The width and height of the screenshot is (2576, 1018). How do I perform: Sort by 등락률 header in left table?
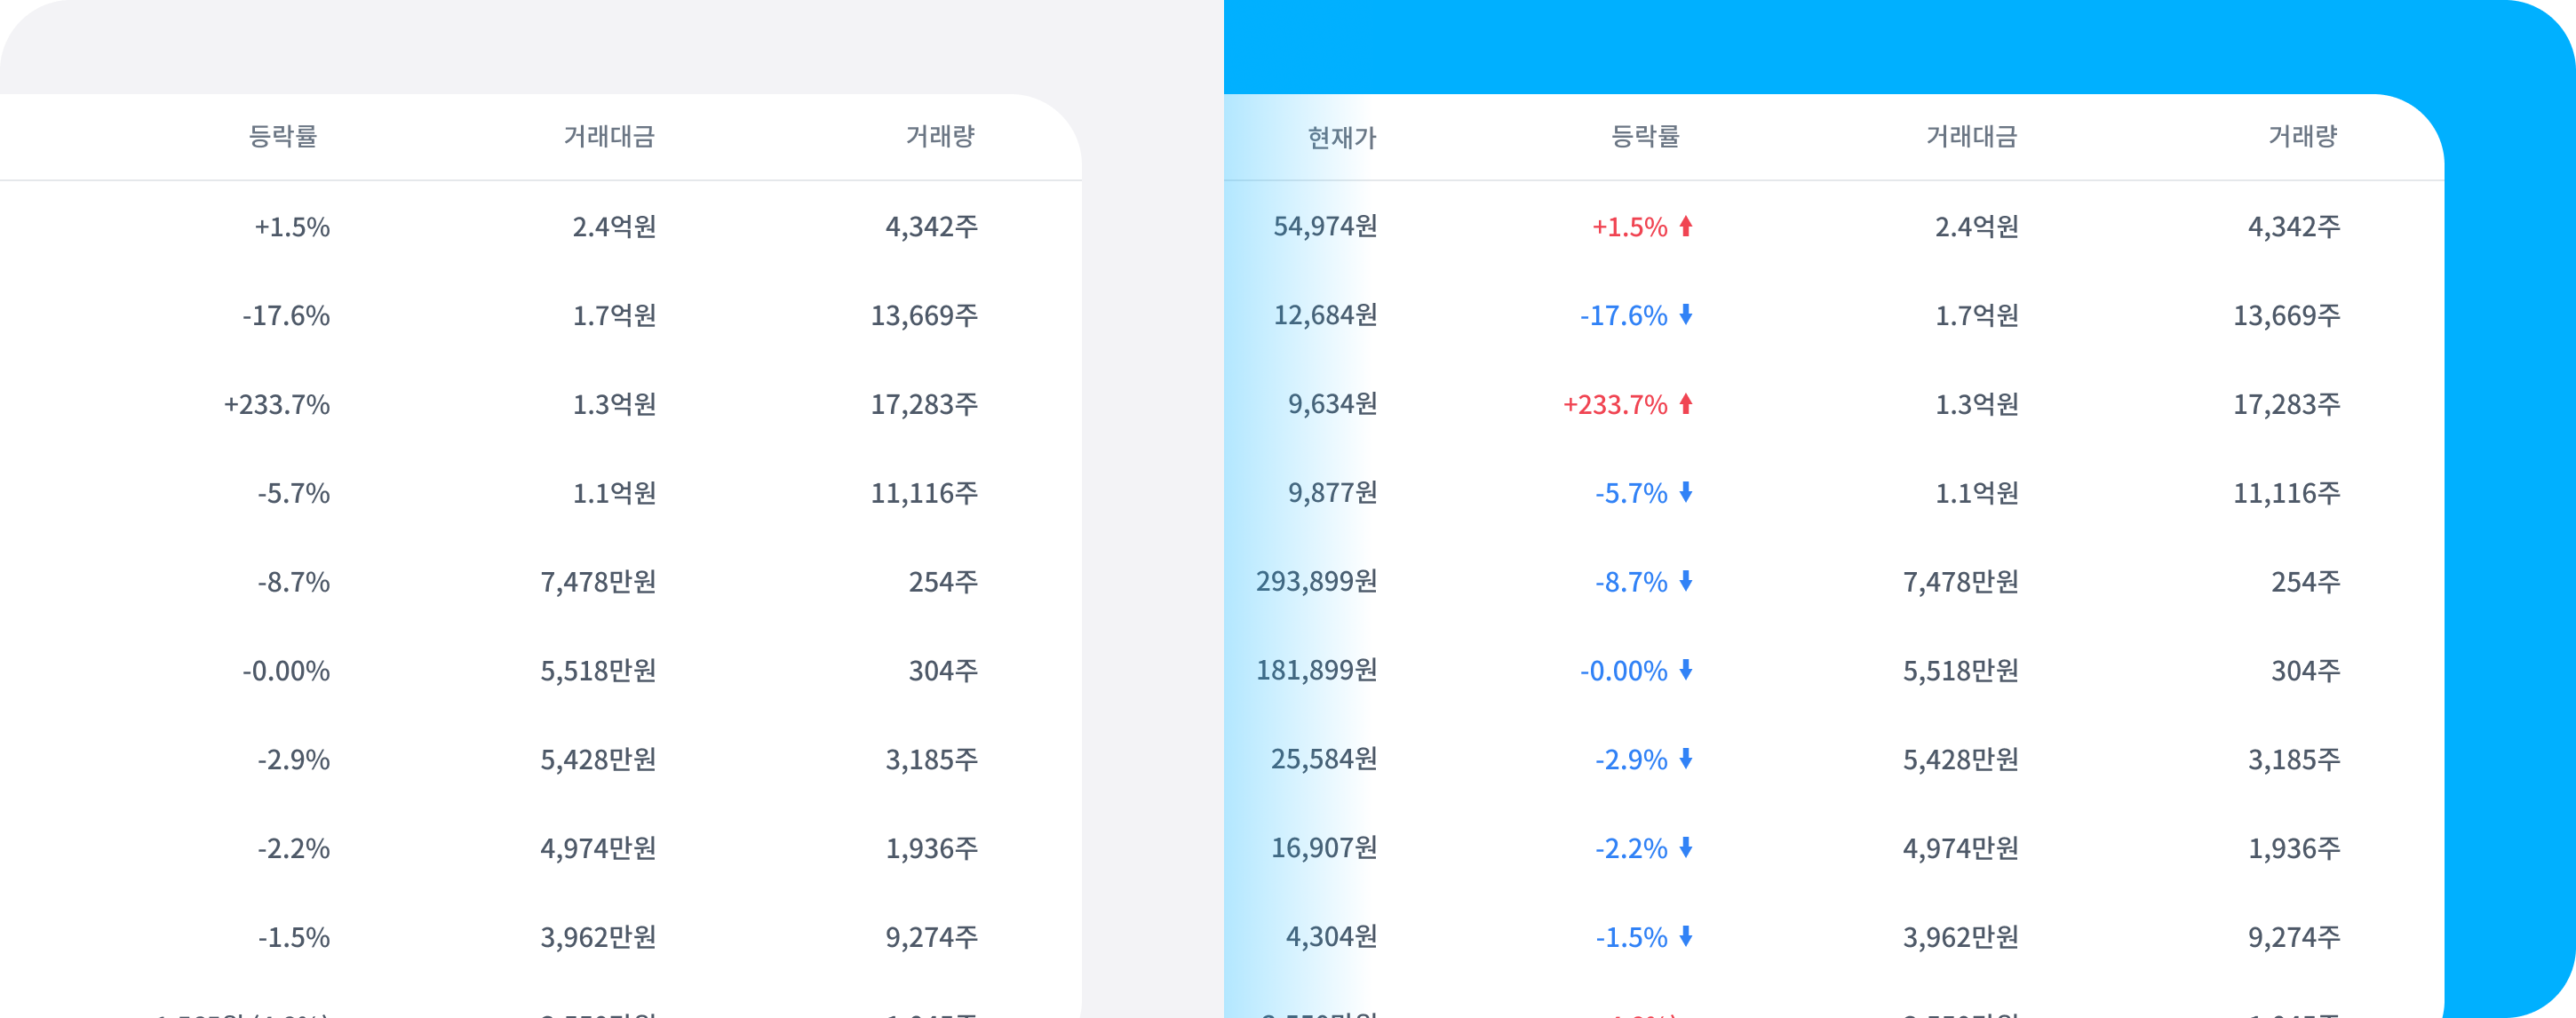pyautogui.click(x=283, y=136)
